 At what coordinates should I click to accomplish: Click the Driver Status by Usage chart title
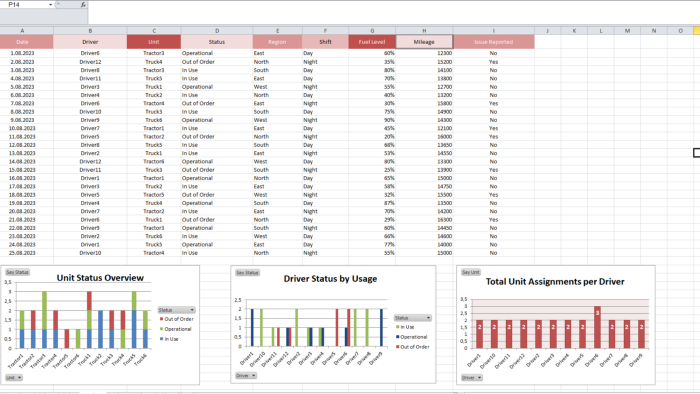(x=330, y=279)
